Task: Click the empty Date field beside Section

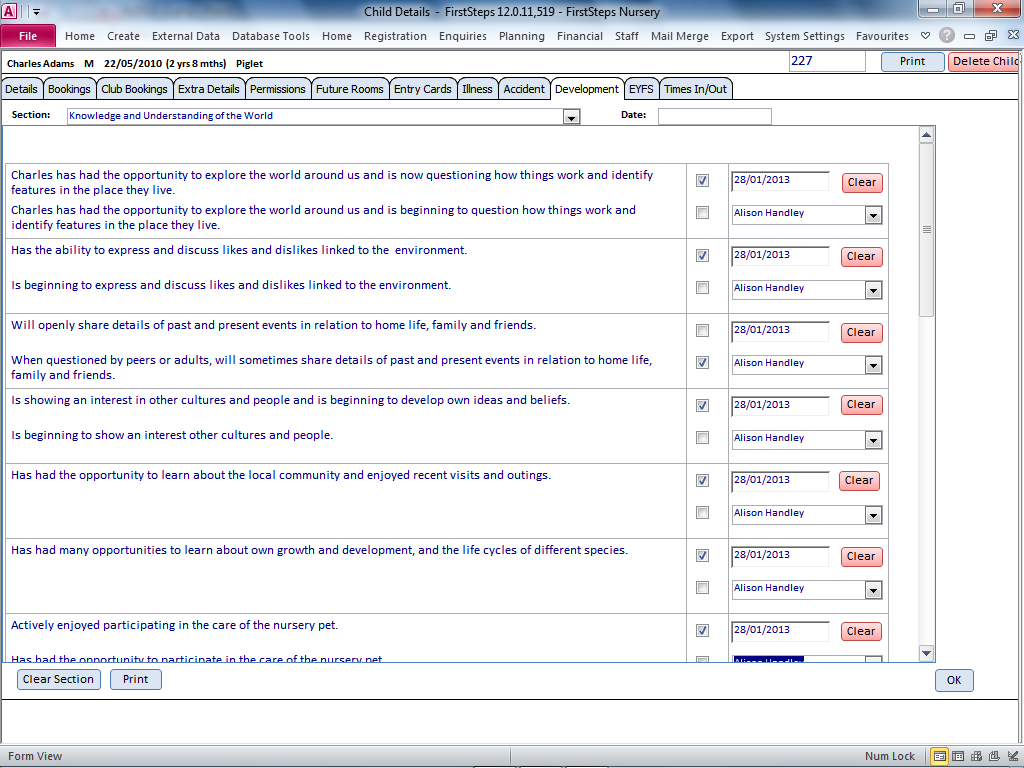Action: [714, 116]
